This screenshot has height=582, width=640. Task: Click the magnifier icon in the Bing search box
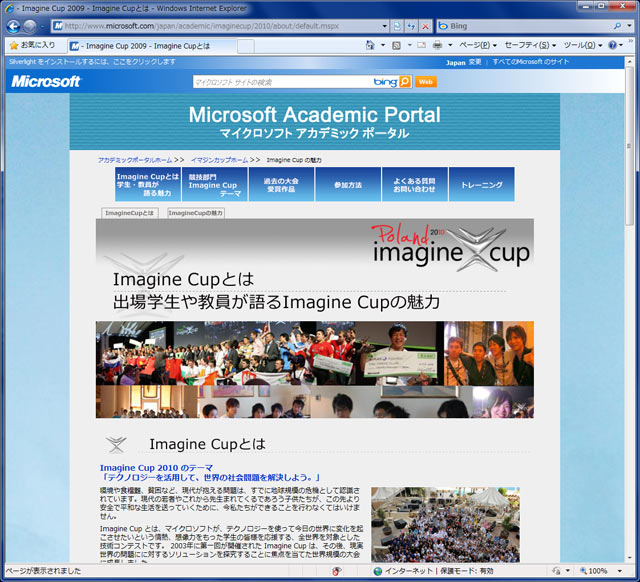click(x=617, y=26)
